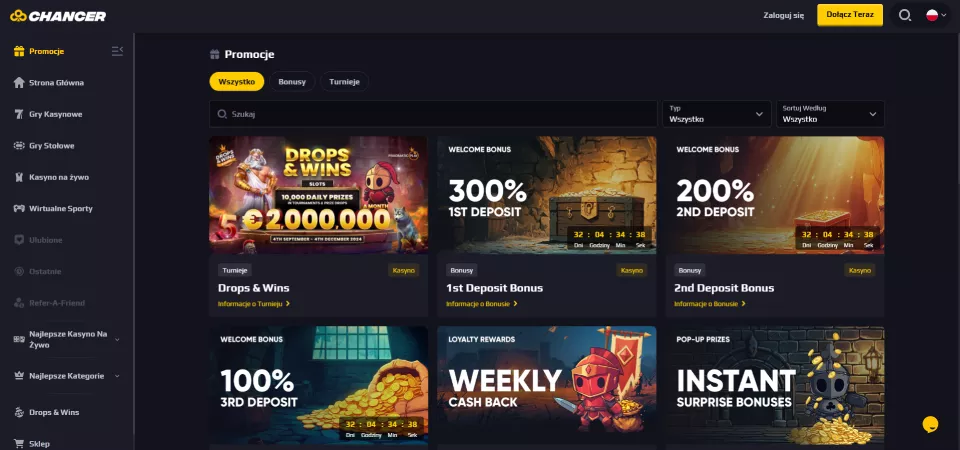
Task: Click the Zaloguj się link
Action: pyautogui.click(x=784, y=15)
